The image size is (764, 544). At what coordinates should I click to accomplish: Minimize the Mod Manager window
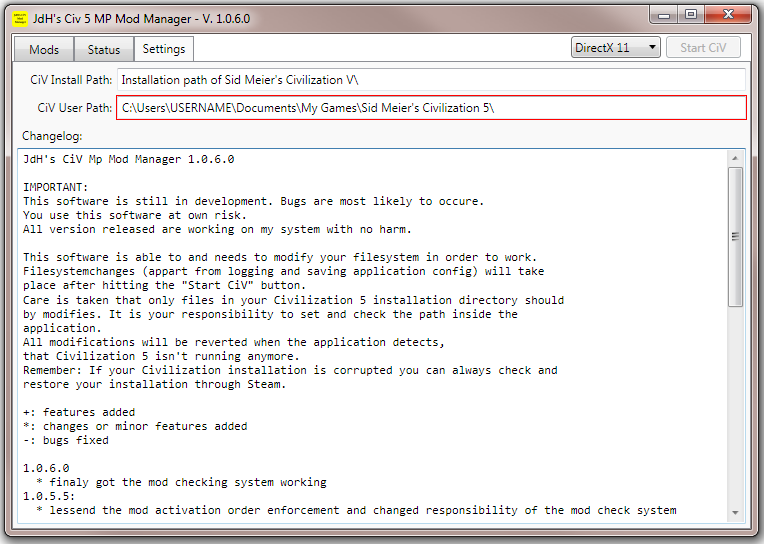tap(664, 15)
